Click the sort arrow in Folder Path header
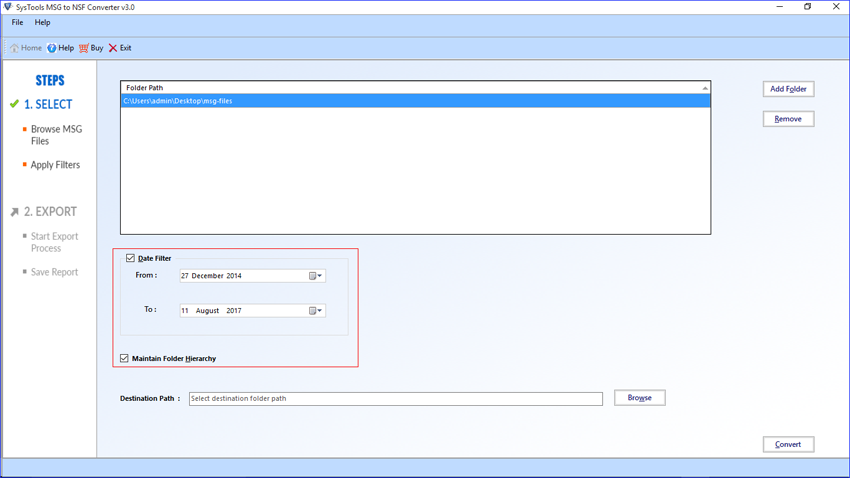This screenshot has width=850, height=478. pos(705,88)
